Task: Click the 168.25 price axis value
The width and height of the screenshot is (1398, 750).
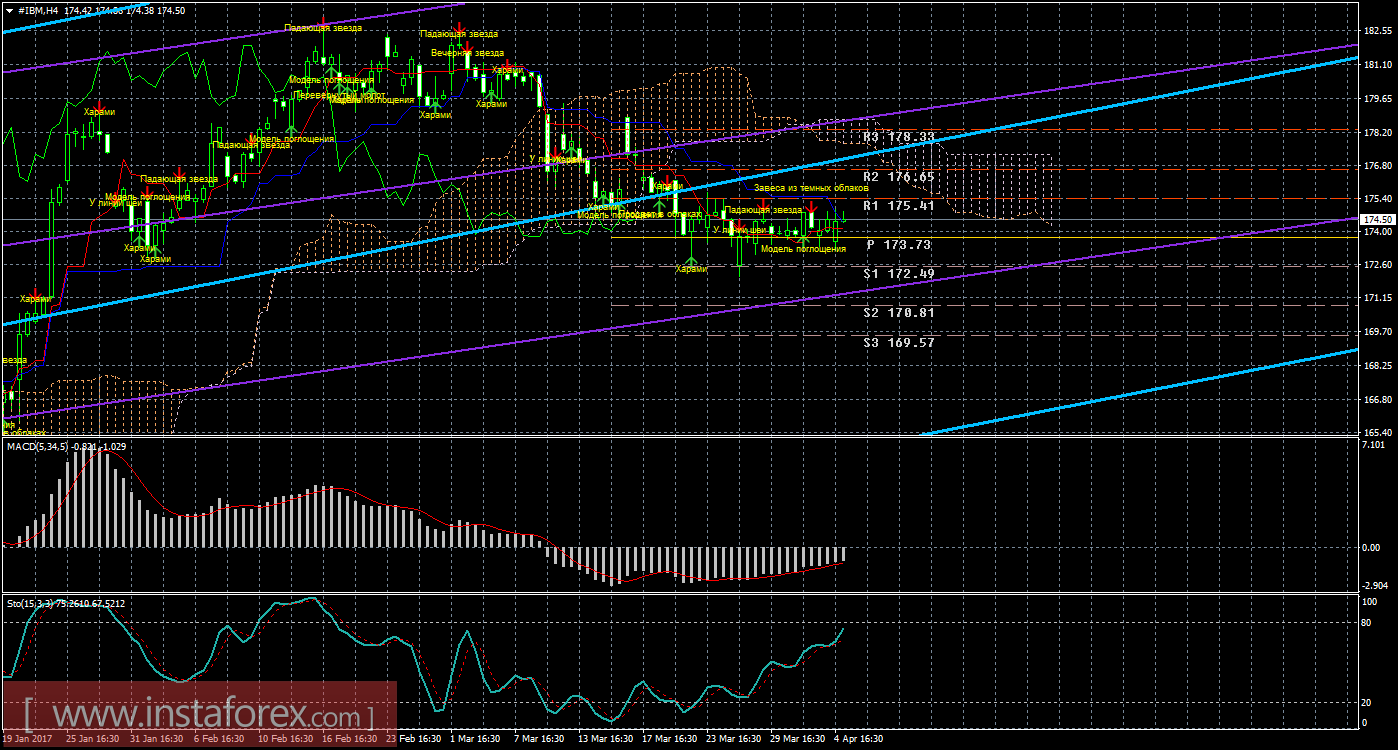Action: pos(1377,365)
